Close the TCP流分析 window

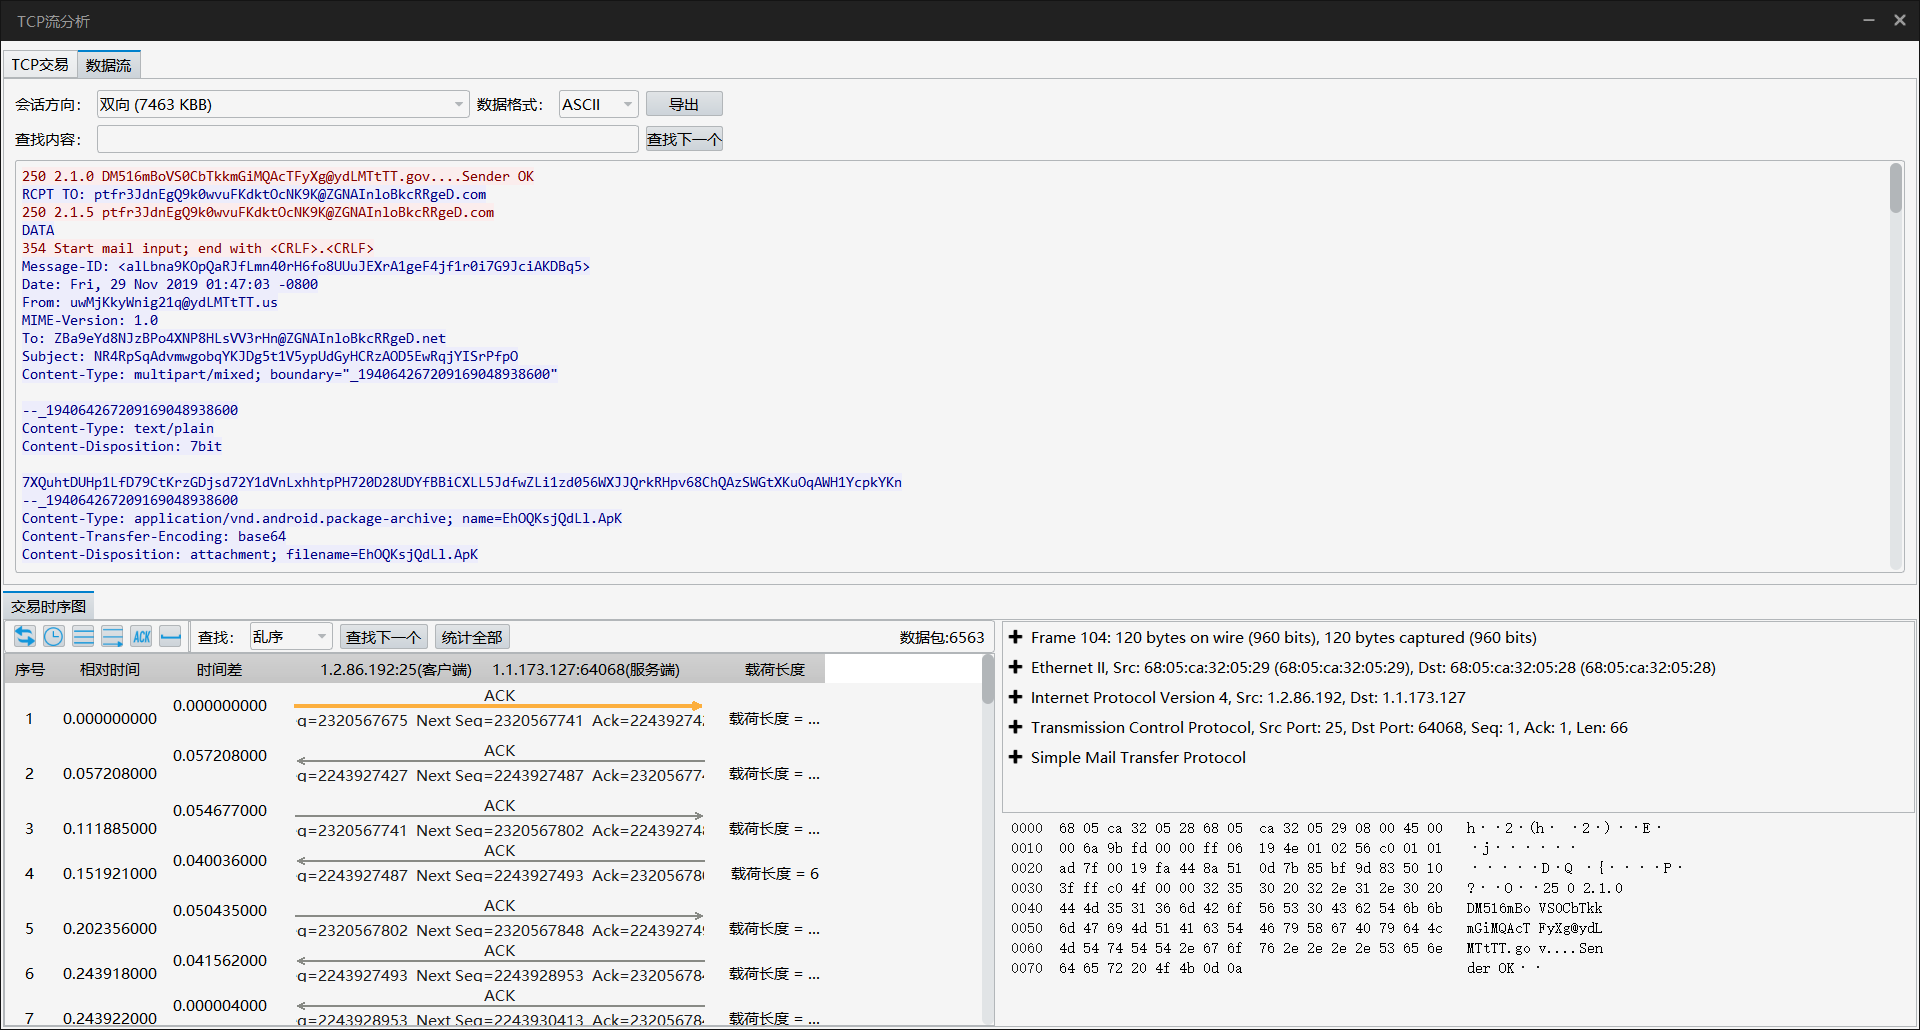click(1900, 20)
